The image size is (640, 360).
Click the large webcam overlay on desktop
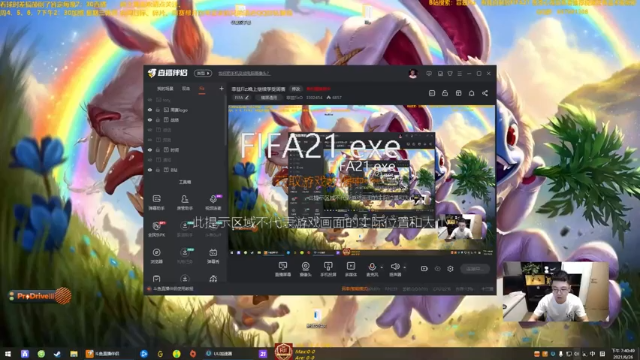[556, 292]
